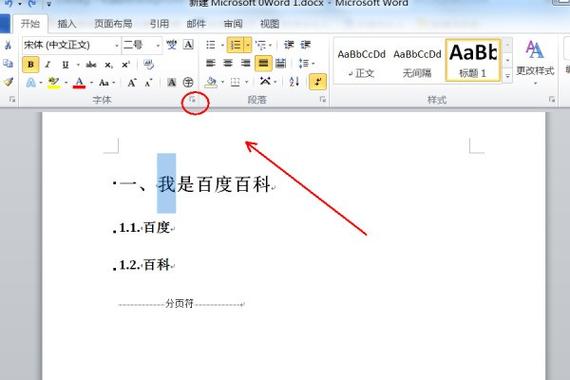The image size is (570, 380).
Task: Click the Borders grid icon
Action: coord(235,82)
